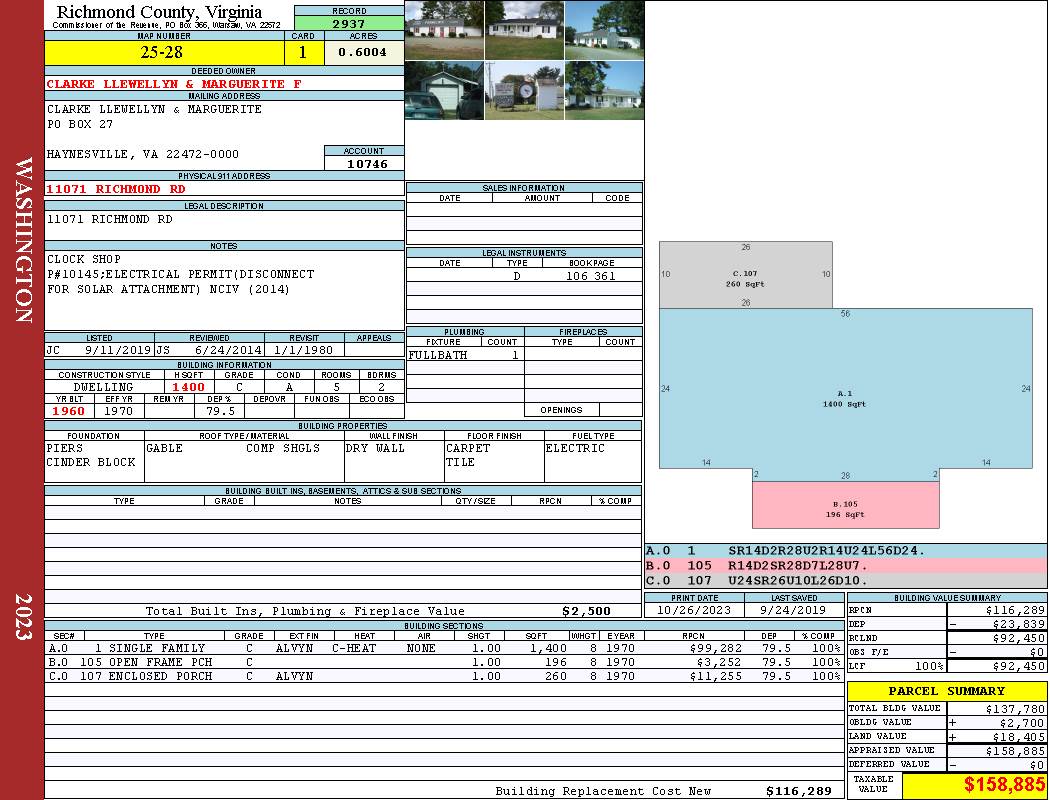Image resolution: width=1050 pixels, height=800 pixels.
Task: Open the red-roofed shop front photo thumbnail
Action: (x=444, y=30)
